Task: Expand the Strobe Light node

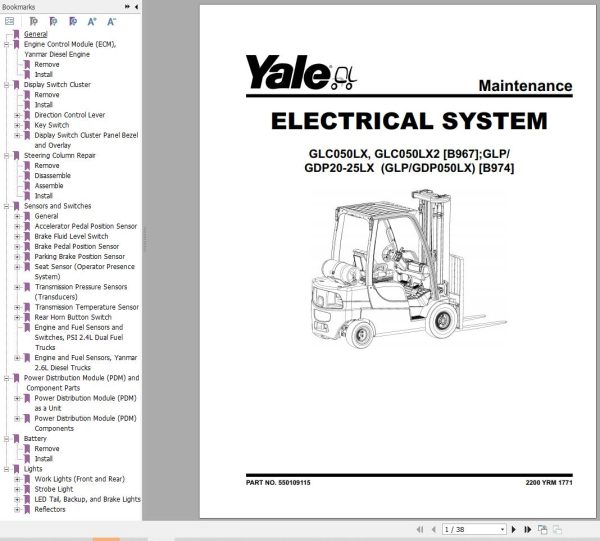Action: [x=17, y=489]
